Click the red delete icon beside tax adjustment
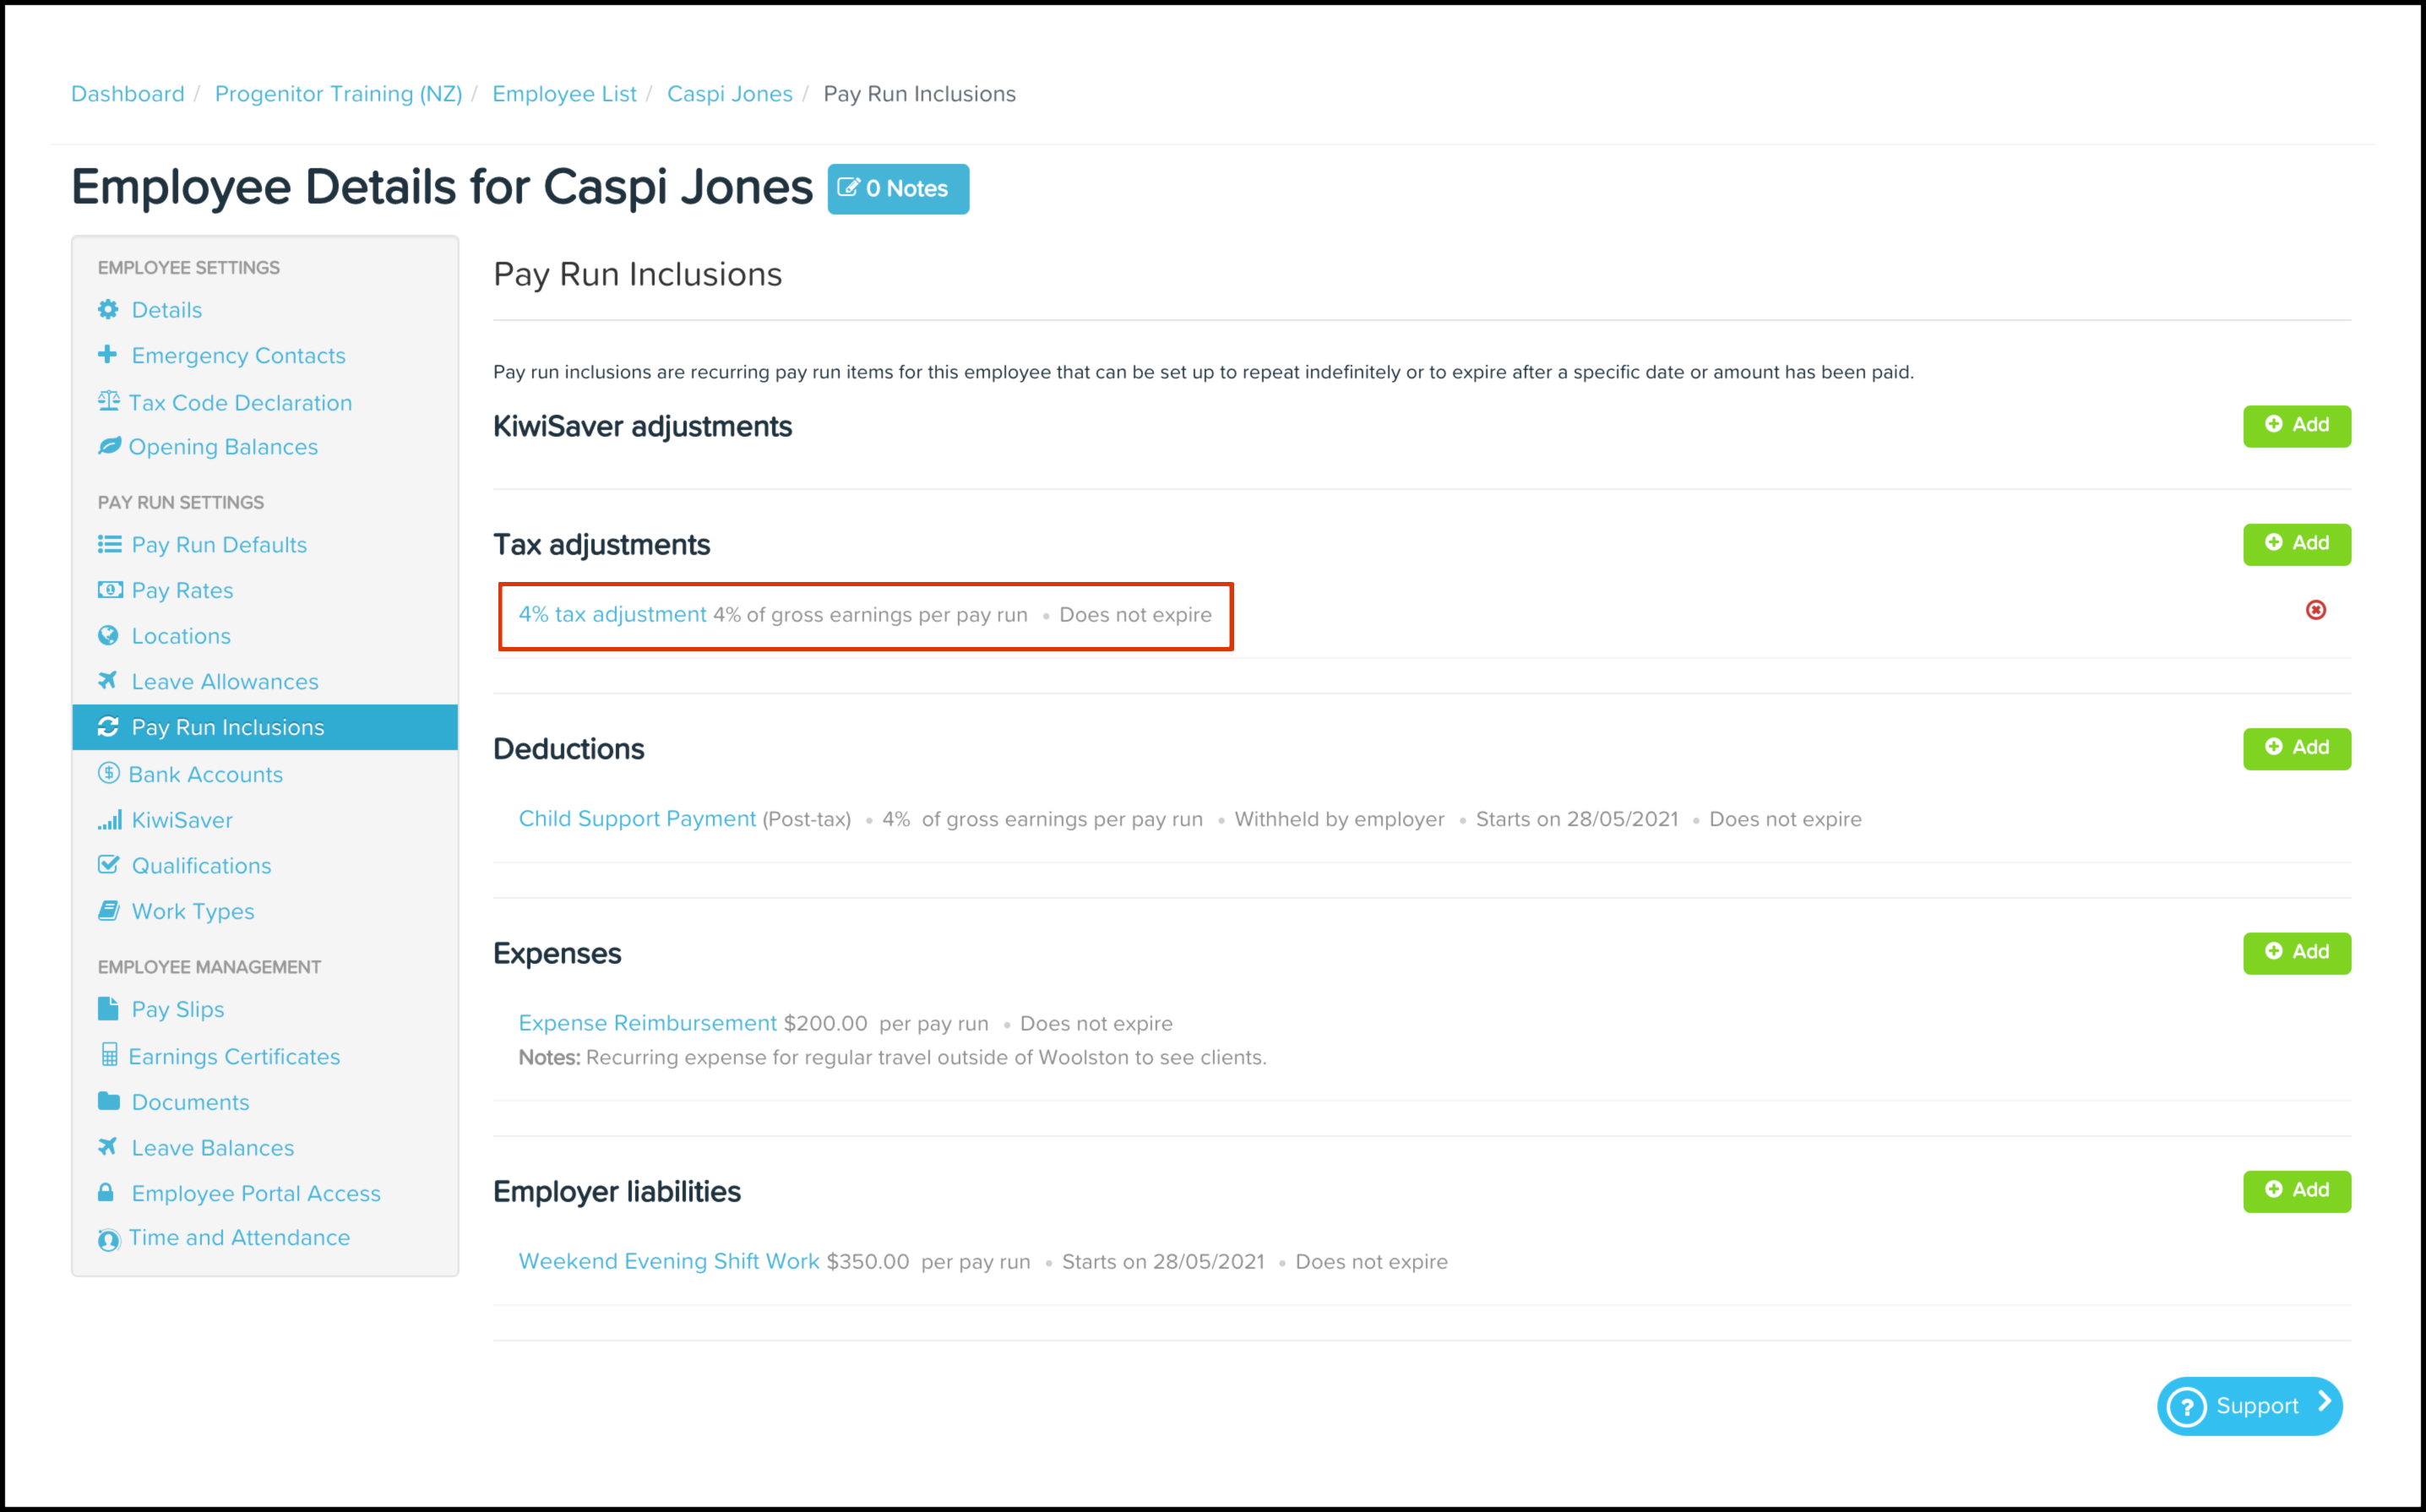The height and width of the screenshot is (1512, 2426). (2315, 610)
